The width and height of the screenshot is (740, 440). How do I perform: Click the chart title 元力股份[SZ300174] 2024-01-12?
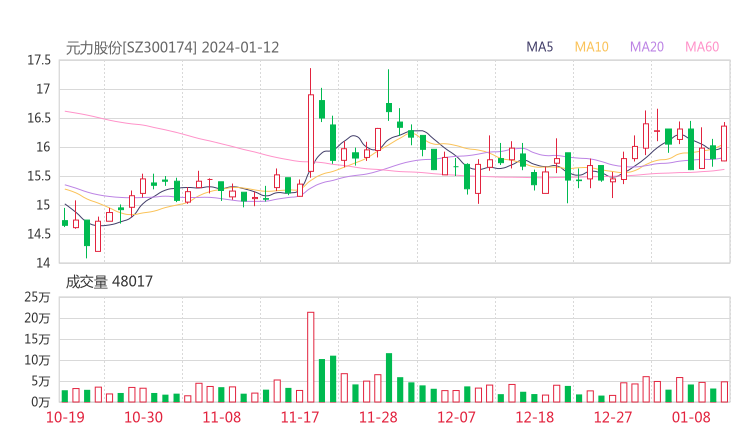point(172,48)
